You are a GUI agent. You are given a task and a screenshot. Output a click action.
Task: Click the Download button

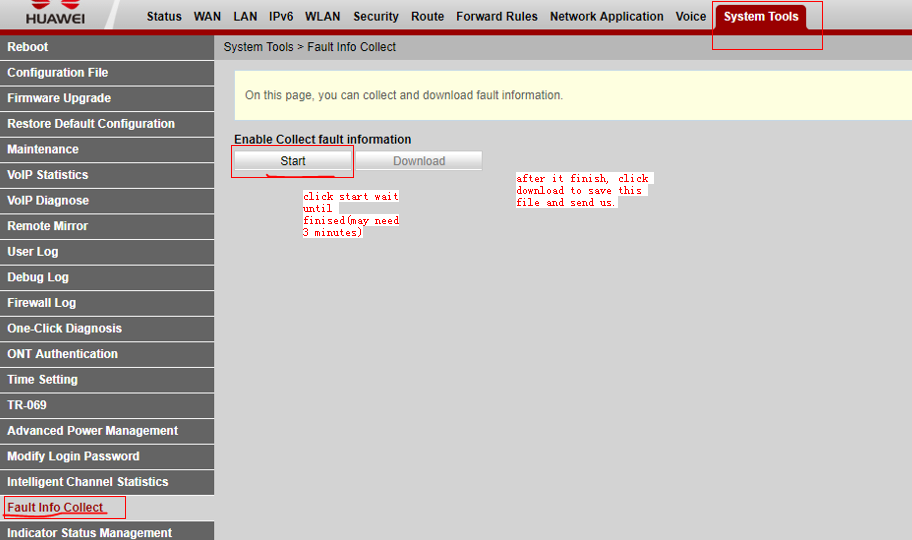[x=418, y=161]
